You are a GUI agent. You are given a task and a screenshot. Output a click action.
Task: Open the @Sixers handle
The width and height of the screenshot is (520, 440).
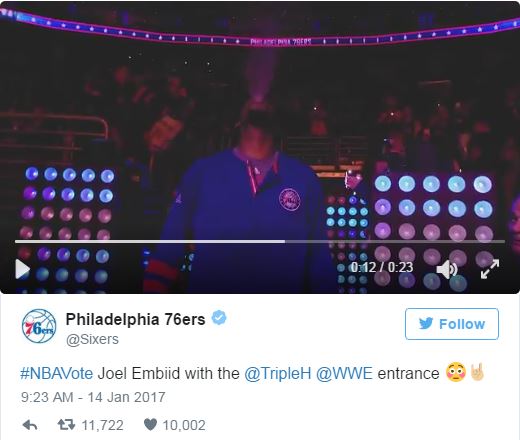click(x=92, y=339)
